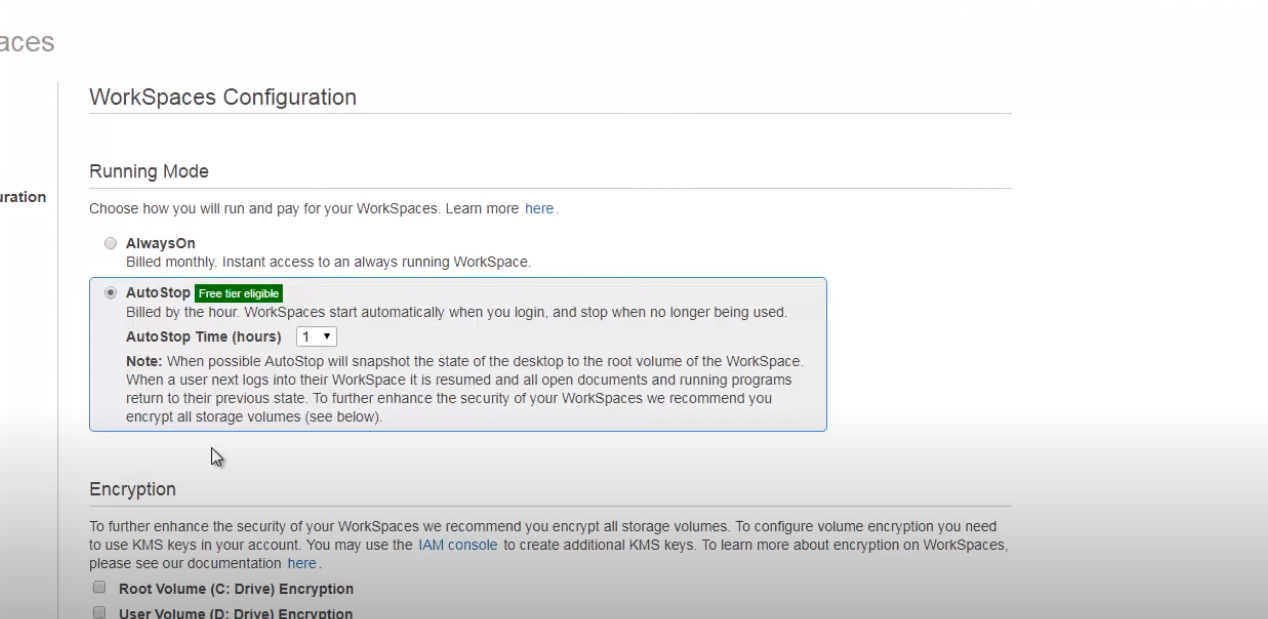Image resolution: width=1268 pixels, height=619 pixels.
Task: Click the AutoStop label text
Action: coord(157,293)
